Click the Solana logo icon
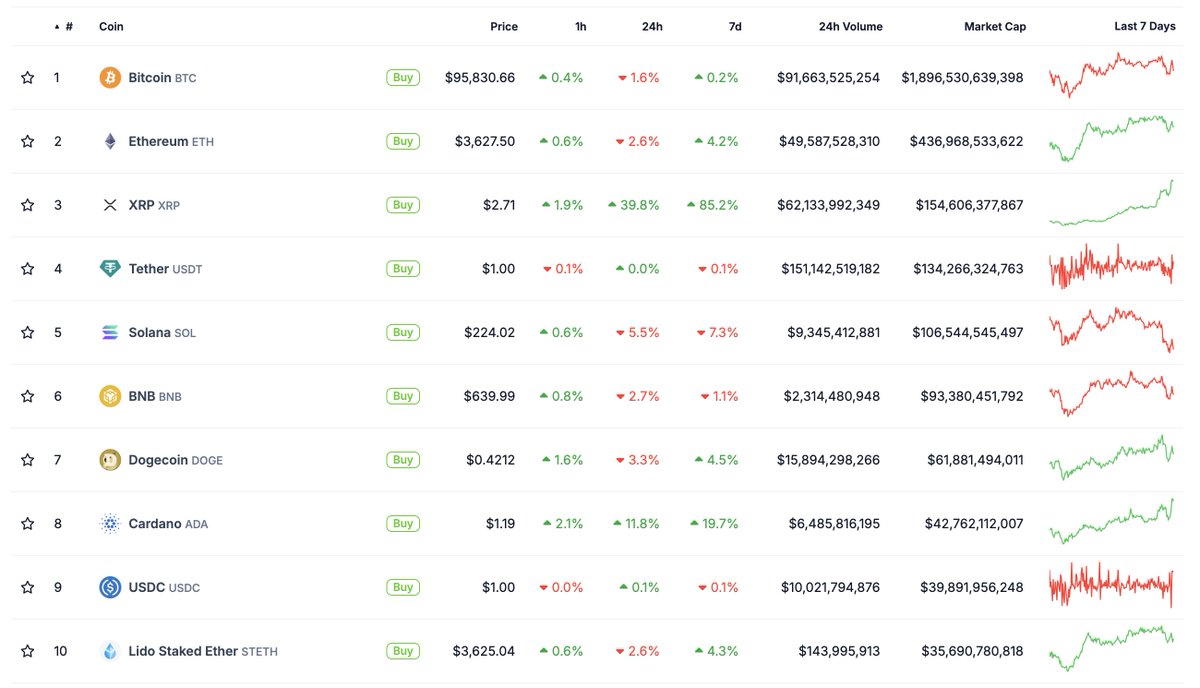This screenshot has height=688, width=1200. (x=110, y=332)
